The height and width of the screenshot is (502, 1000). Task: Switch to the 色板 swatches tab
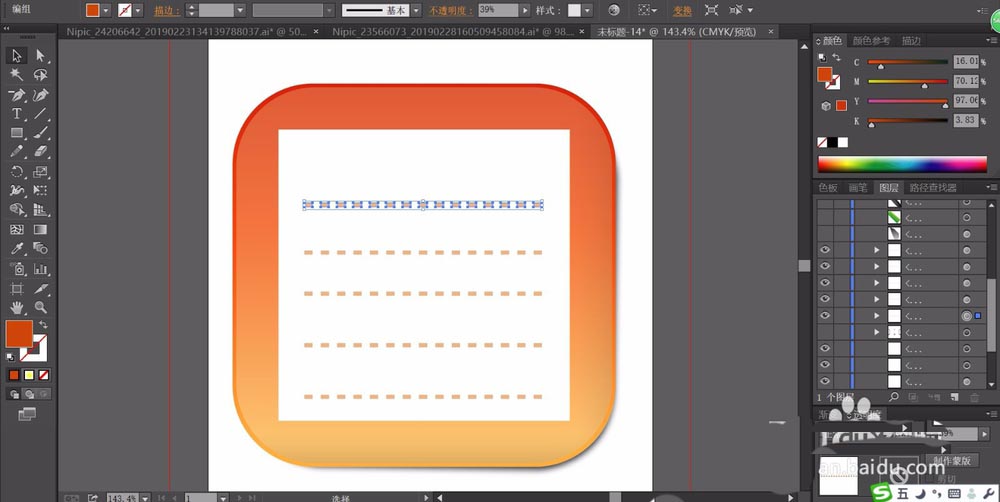[828, 188]
